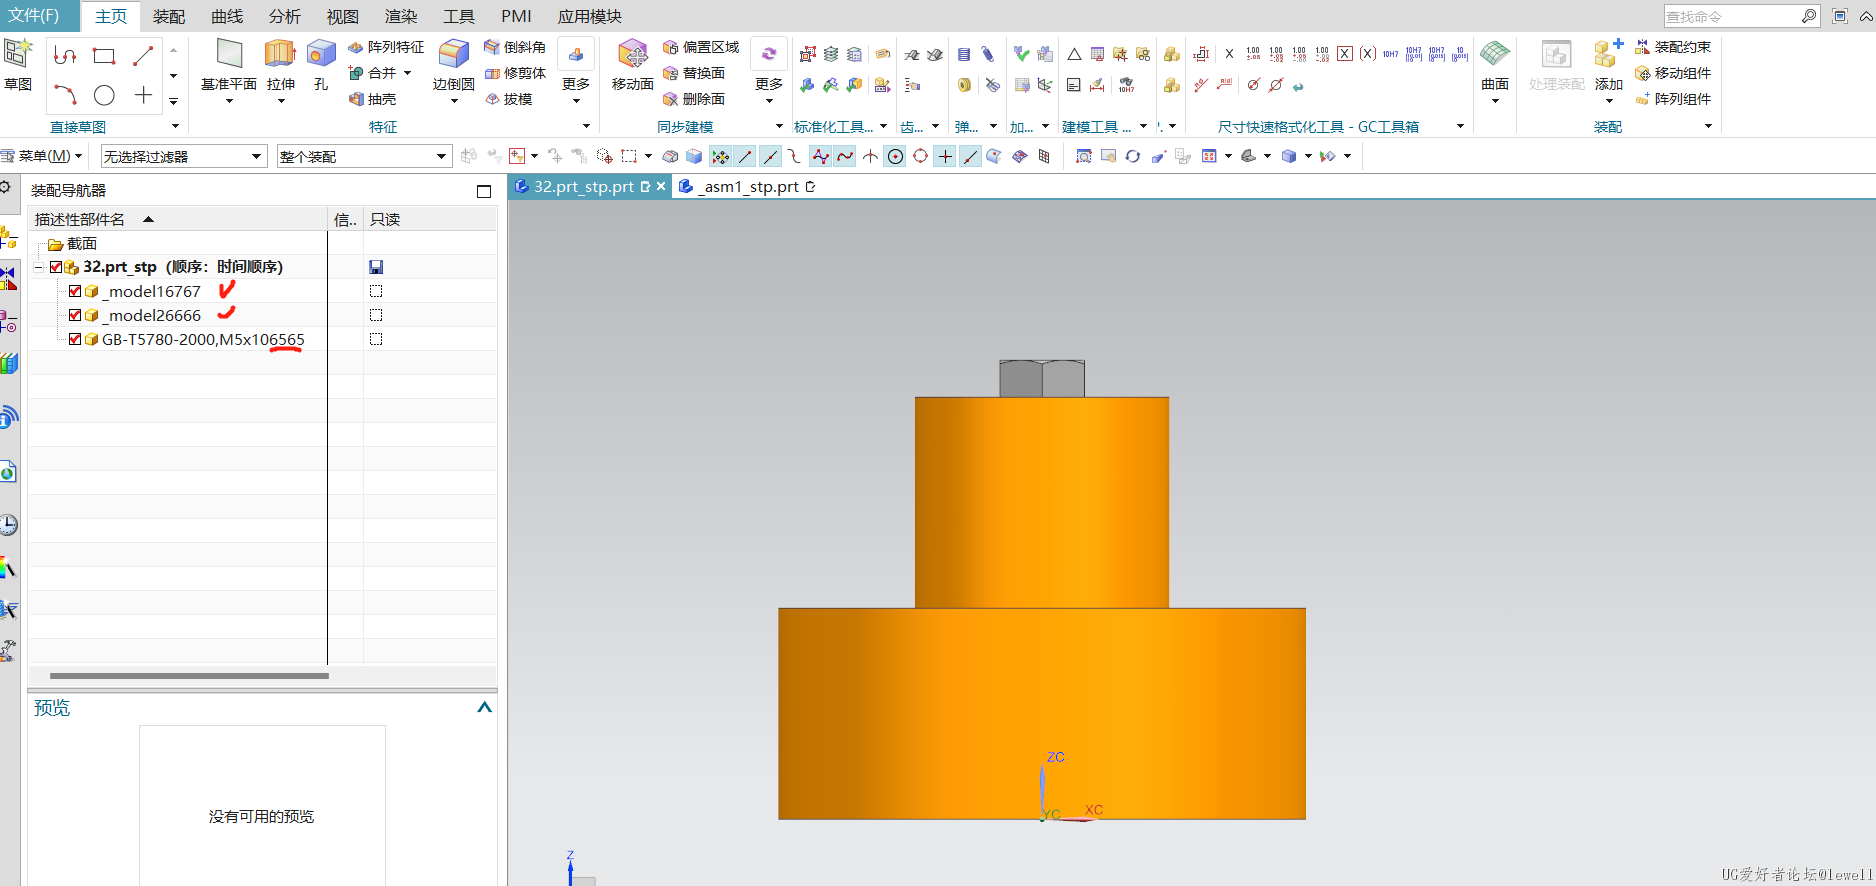Screen dimensions: 1876x886
Task: Switch to the 曲线 ribbon tab
Action: coord(227,16)
